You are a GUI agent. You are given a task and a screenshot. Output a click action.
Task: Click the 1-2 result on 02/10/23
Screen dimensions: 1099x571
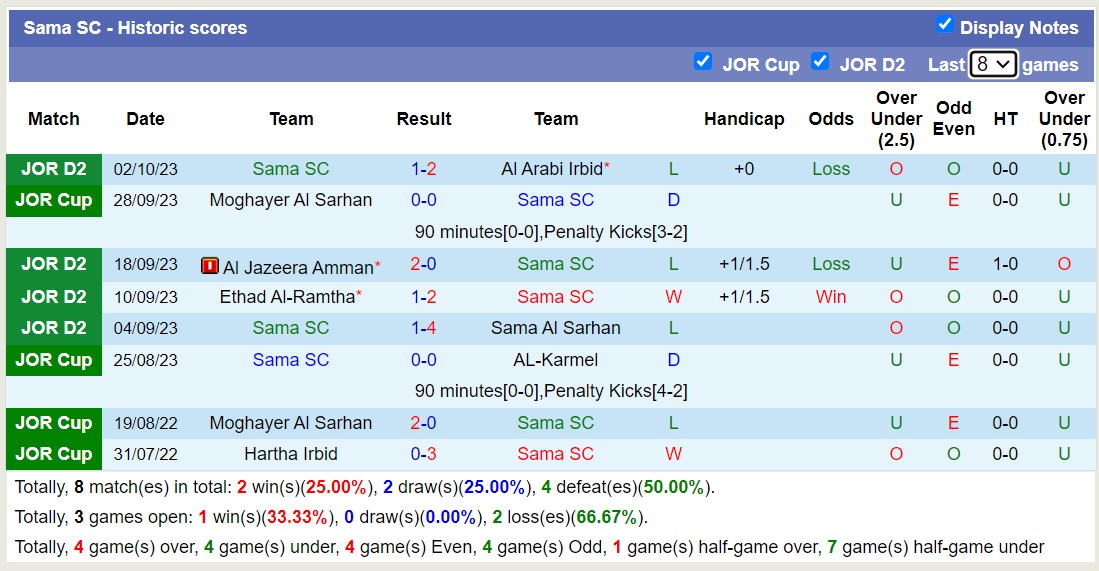424,169
